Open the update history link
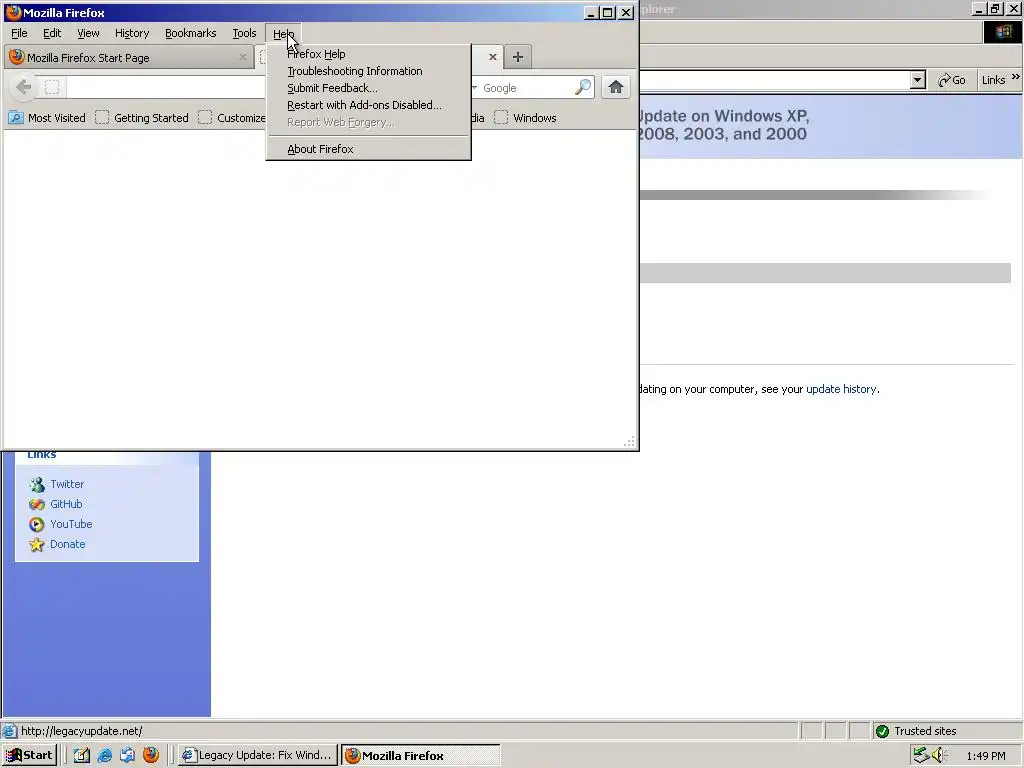Image resolution: width=1024 pixels, height=768 pixels. click(x=841, y=389)
